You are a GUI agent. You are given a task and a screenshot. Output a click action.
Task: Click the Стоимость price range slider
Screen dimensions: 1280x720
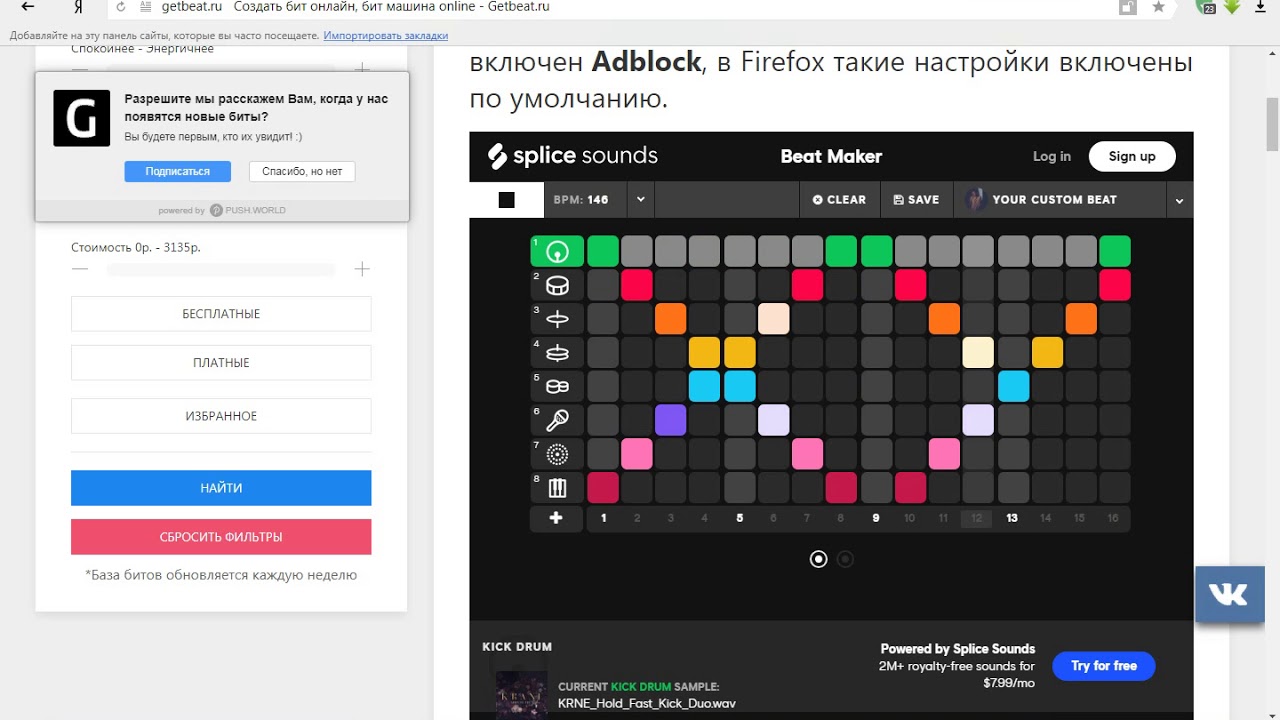[x=221, y=270]
